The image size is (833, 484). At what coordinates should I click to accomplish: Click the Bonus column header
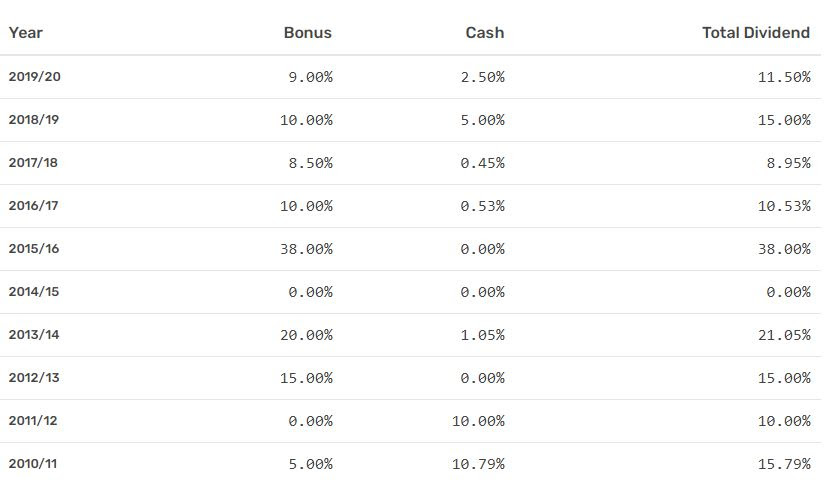point(307,33)
